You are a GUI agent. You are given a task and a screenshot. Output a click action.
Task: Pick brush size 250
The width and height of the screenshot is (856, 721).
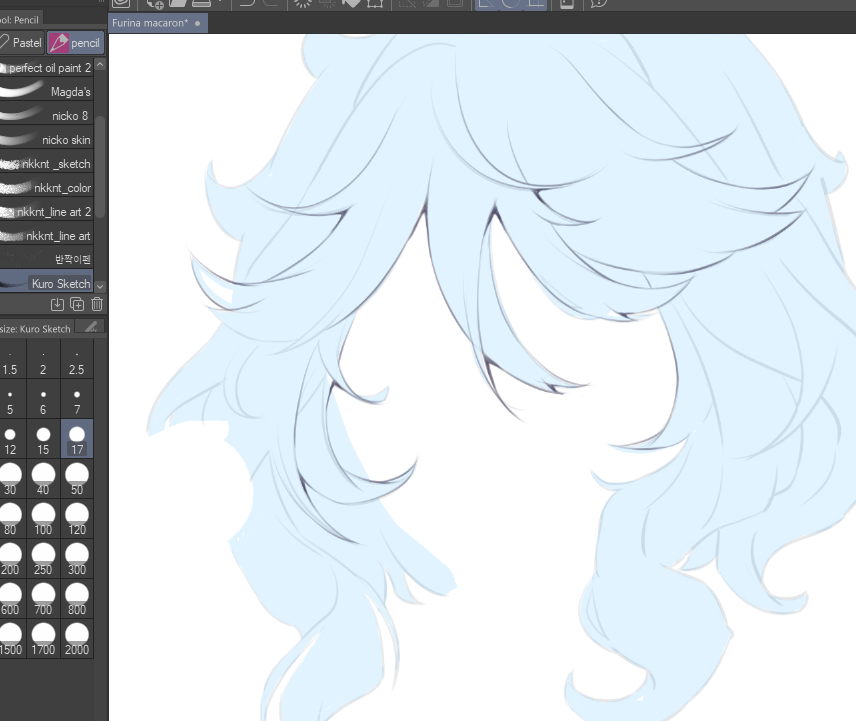coord(43,559)
